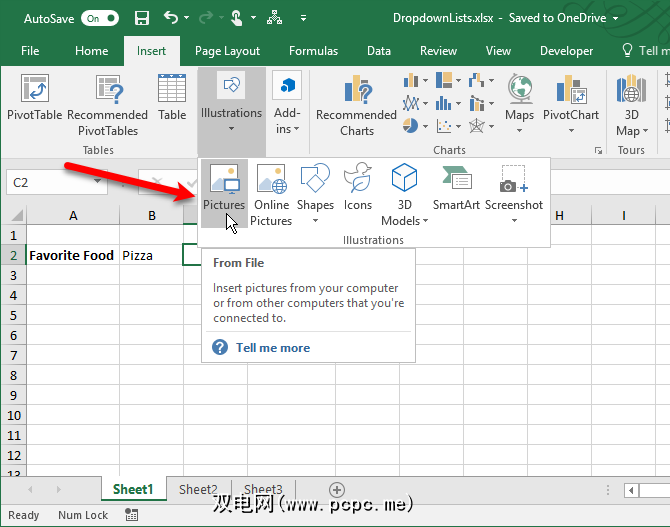Toggle the AutoSave switch off

click(x=98, y=18)
